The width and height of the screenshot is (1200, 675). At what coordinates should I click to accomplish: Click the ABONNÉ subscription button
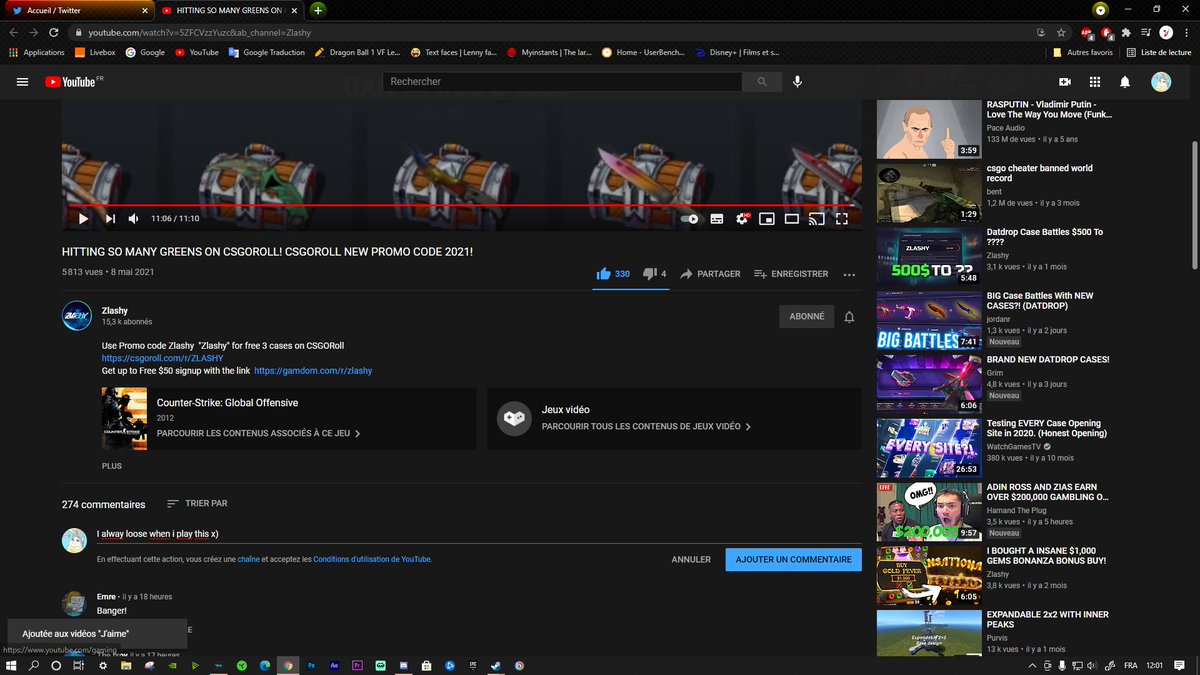coord(807,316)
